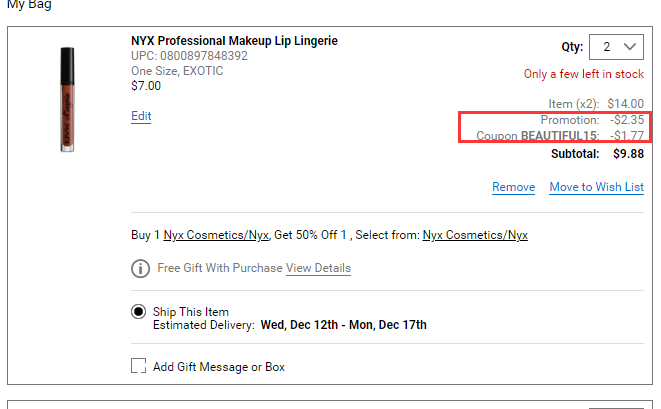Click the info icon beside Free Gift
The height and width of the screenshot is (409, 661).
coord(140,269)
